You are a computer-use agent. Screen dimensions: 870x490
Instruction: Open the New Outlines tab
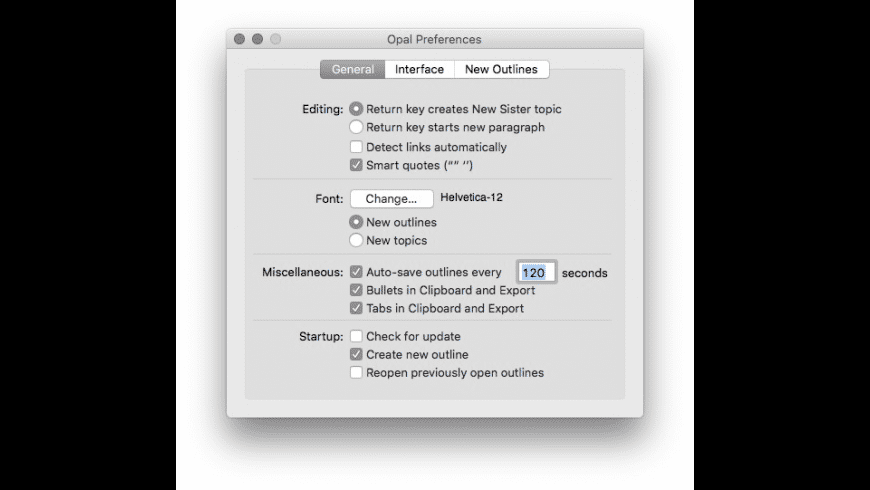(501, 69)
